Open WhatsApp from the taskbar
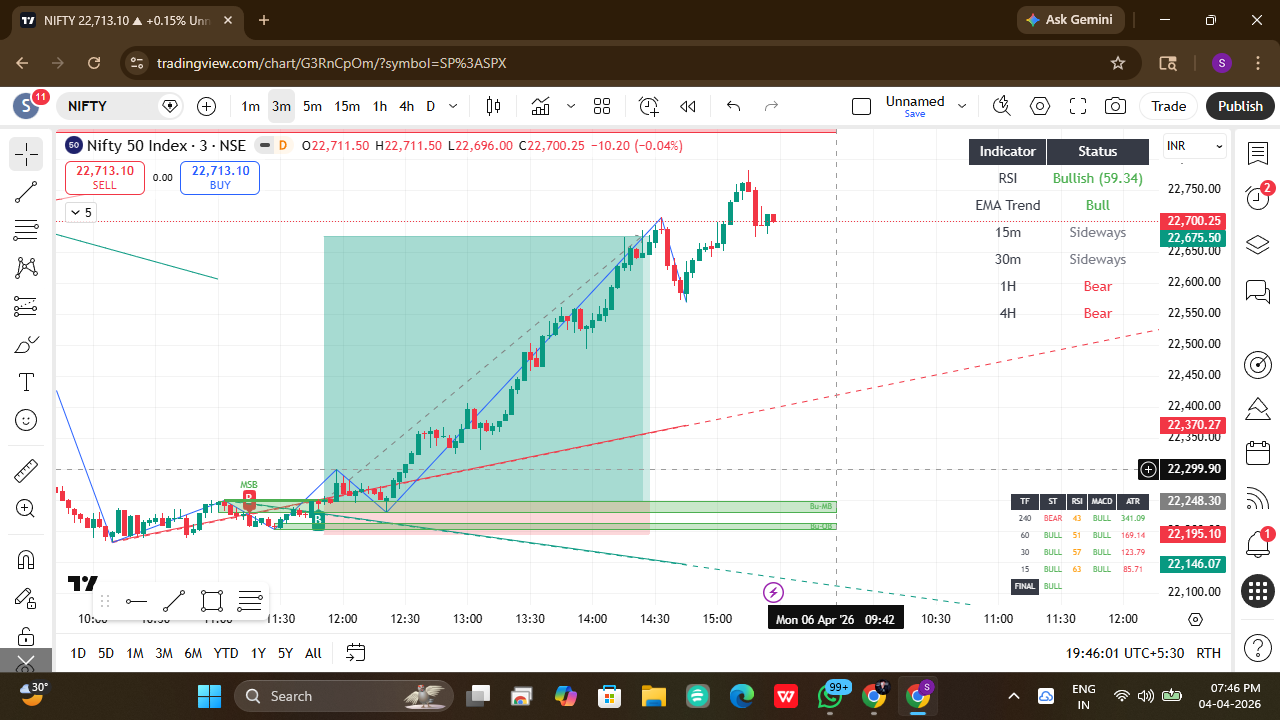This screenshot has height=720, width=1280. point(832,696)
